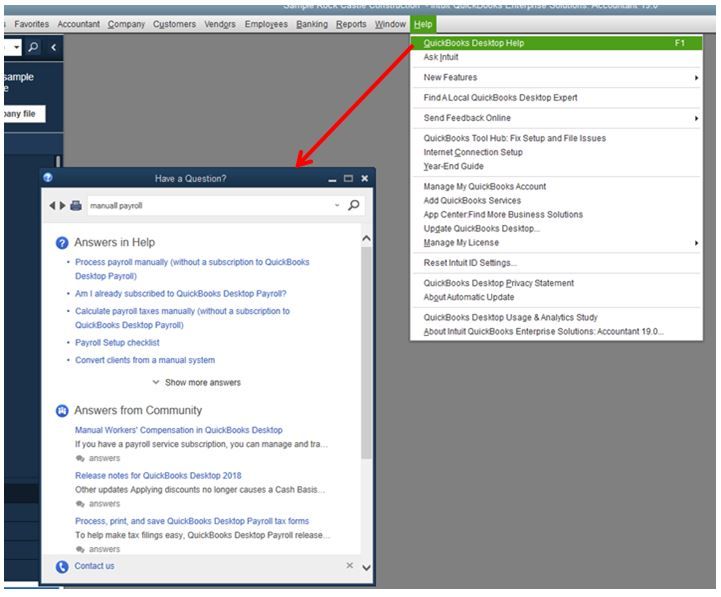
Task: Run help search with magnifier icon
Action: point(354,205)
